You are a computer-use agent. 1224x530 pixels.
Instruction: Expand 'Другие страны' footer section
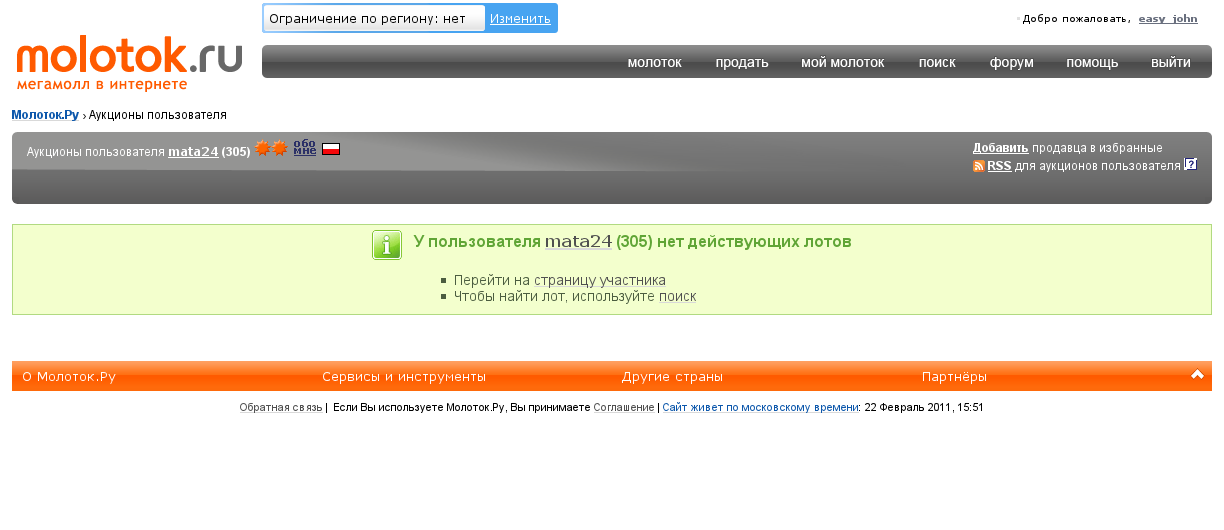tap(672, 377)
